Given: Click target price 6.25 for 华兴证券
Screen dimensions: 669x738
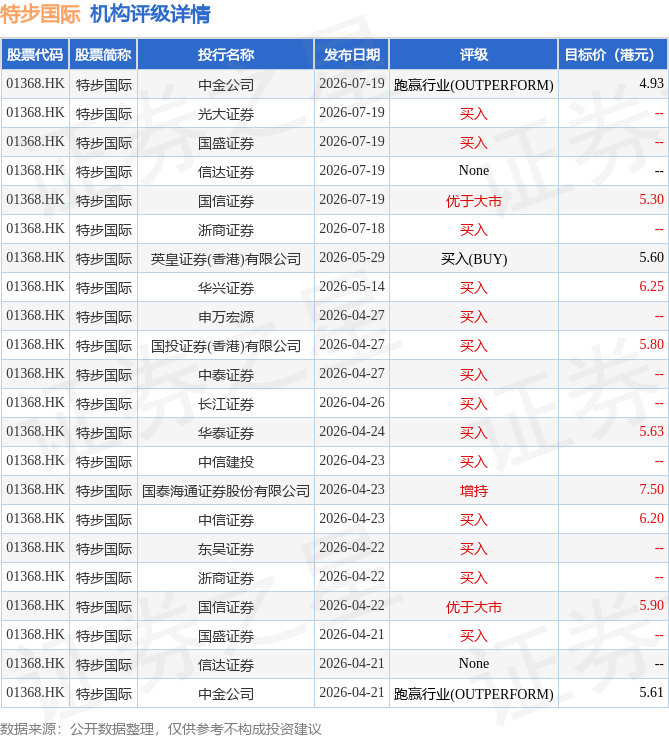Looking at the screenshot, I should point(651,287).
